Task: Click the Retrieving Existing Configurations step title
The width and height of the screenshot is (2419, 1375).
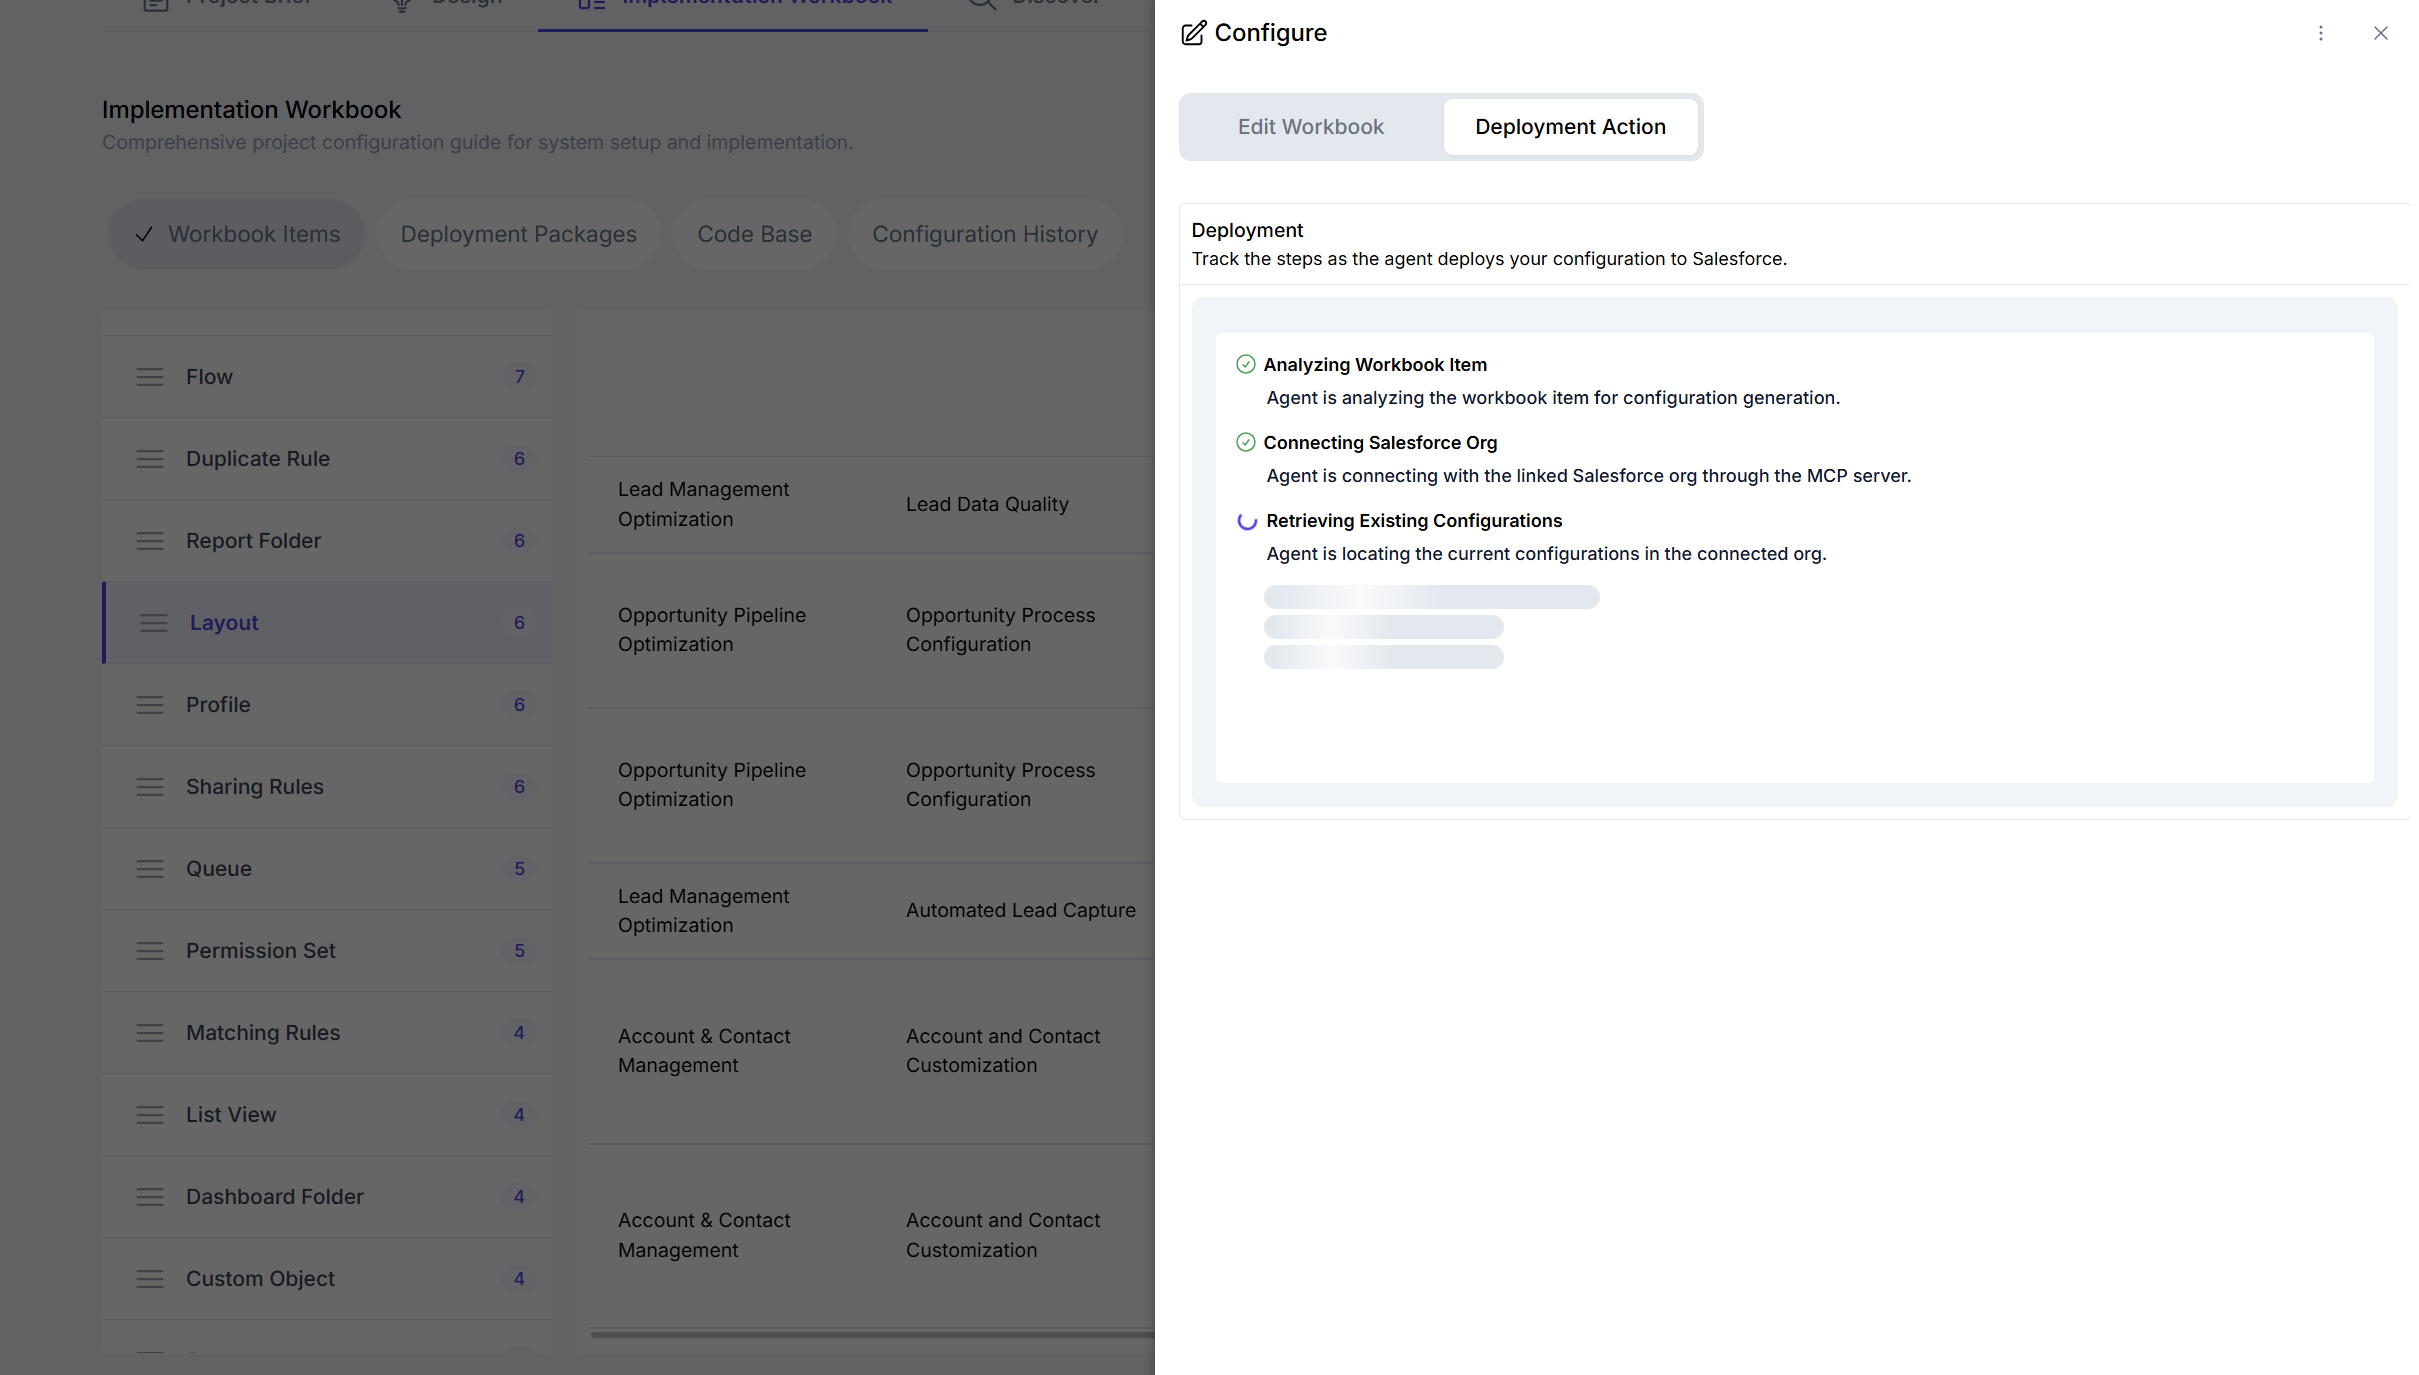Action: (x=1413, y=521)
